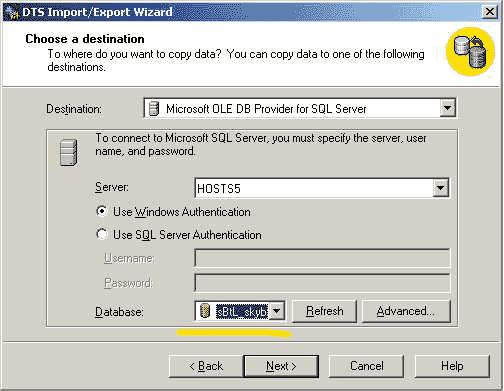This screenshot has height=391, width=504.
Task: Open Help for the wizard
Action: click(452, 366)
